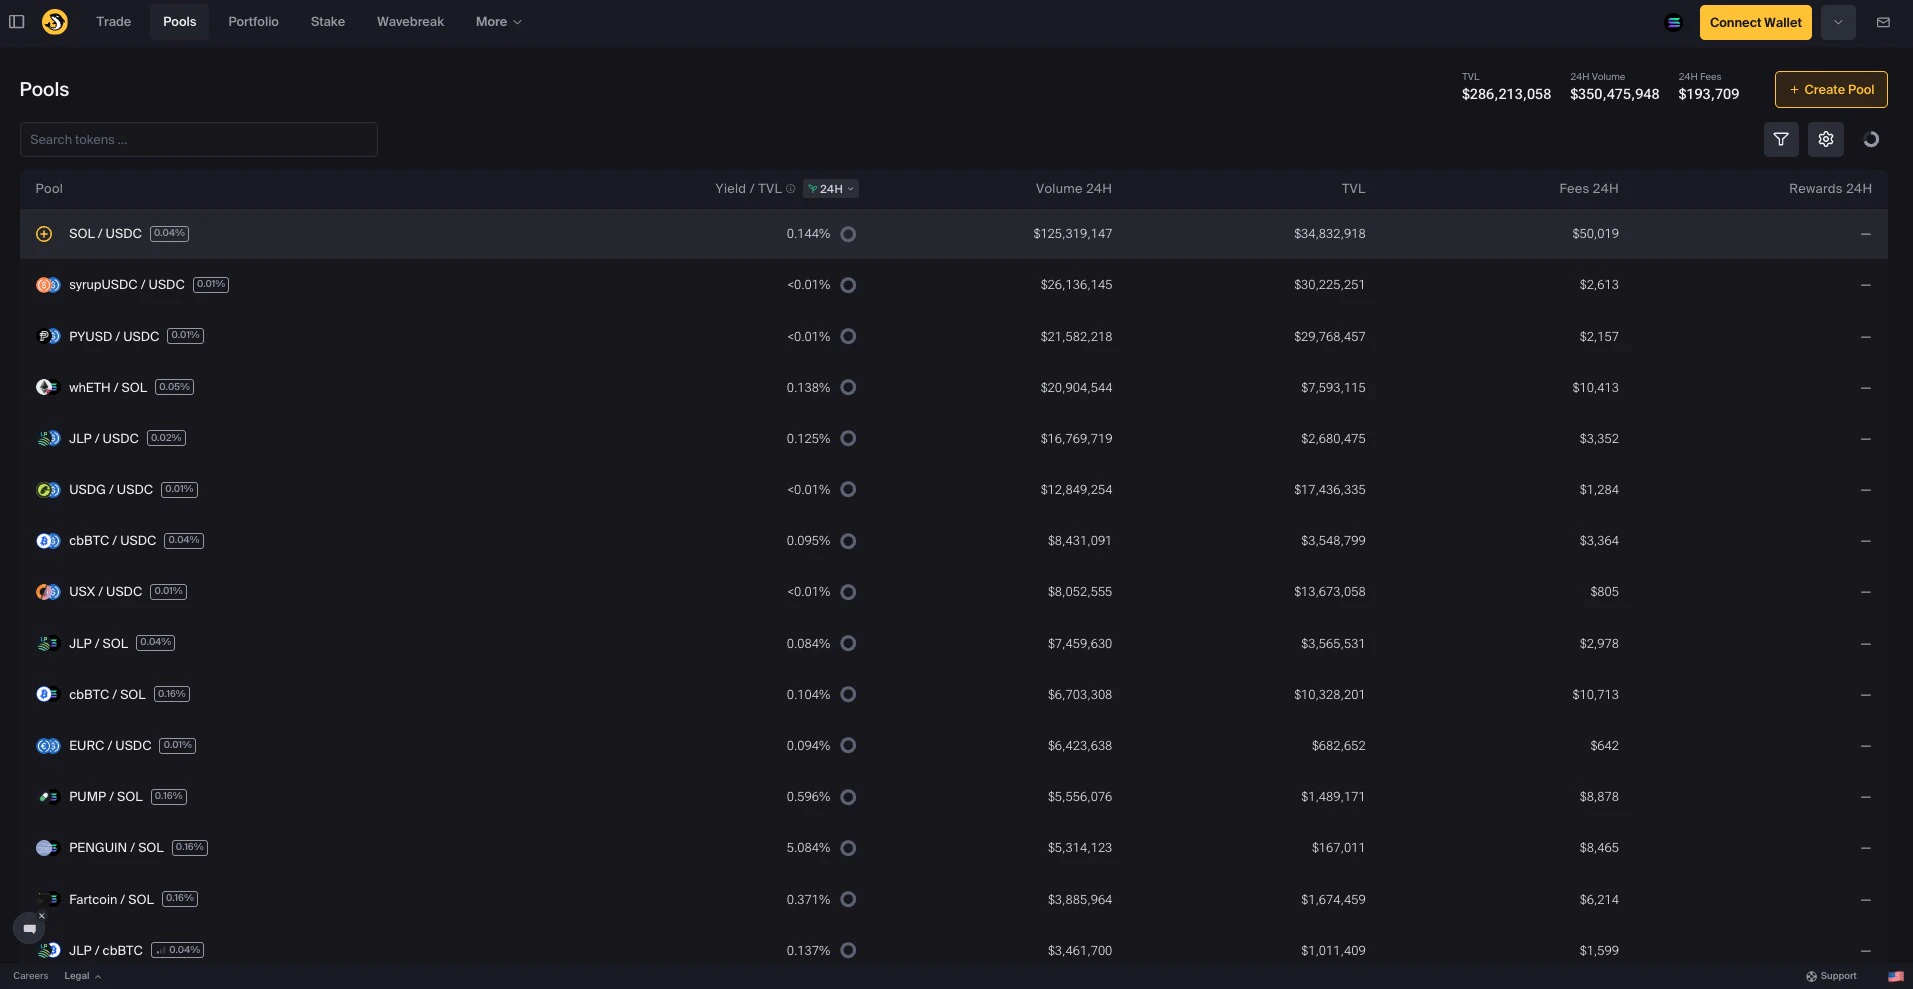Image resolution: width=1913 pixels, height=989 pixels.
Task: Click the $125,319,147 volume value
Action: coord(1073,234)
